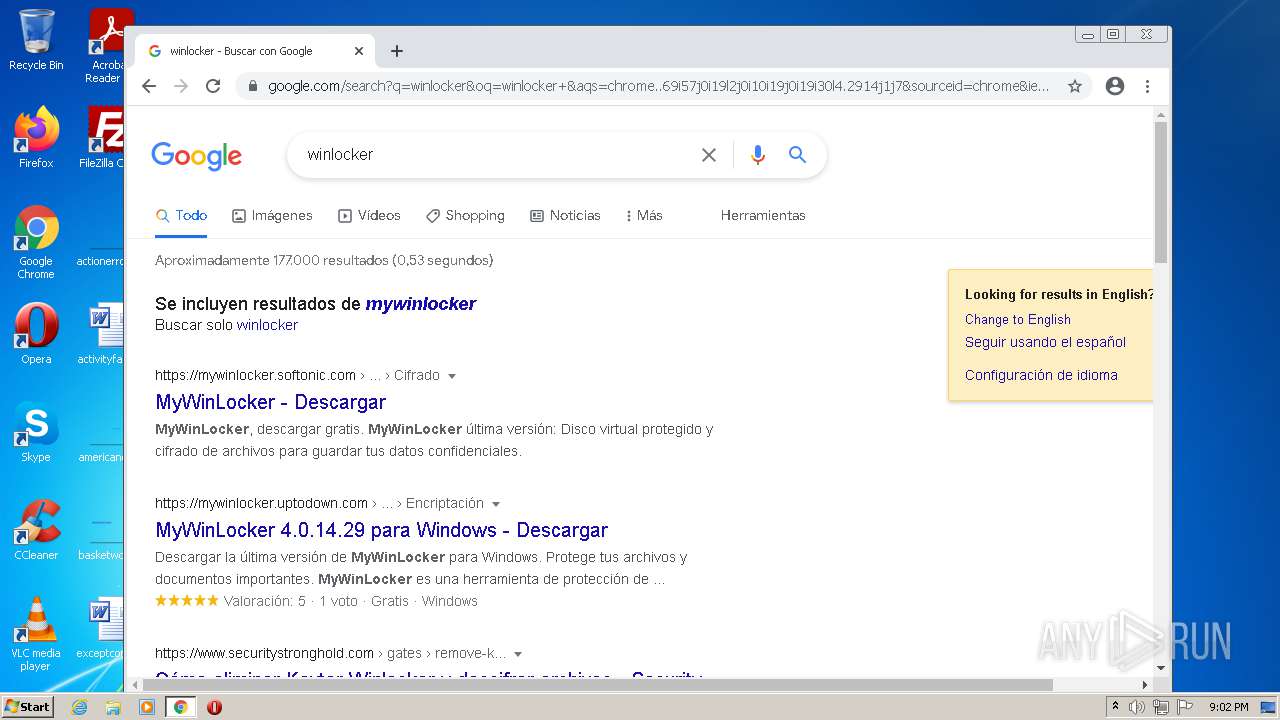Open the Chrome three-dot menu

(1148, 86)
